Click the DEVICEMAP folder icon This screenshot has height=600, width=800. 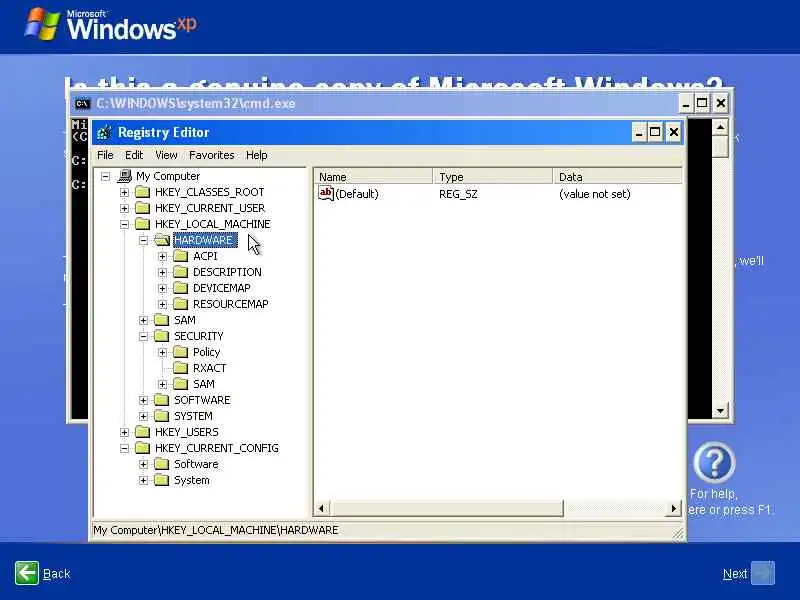click(x=181, y=288)
